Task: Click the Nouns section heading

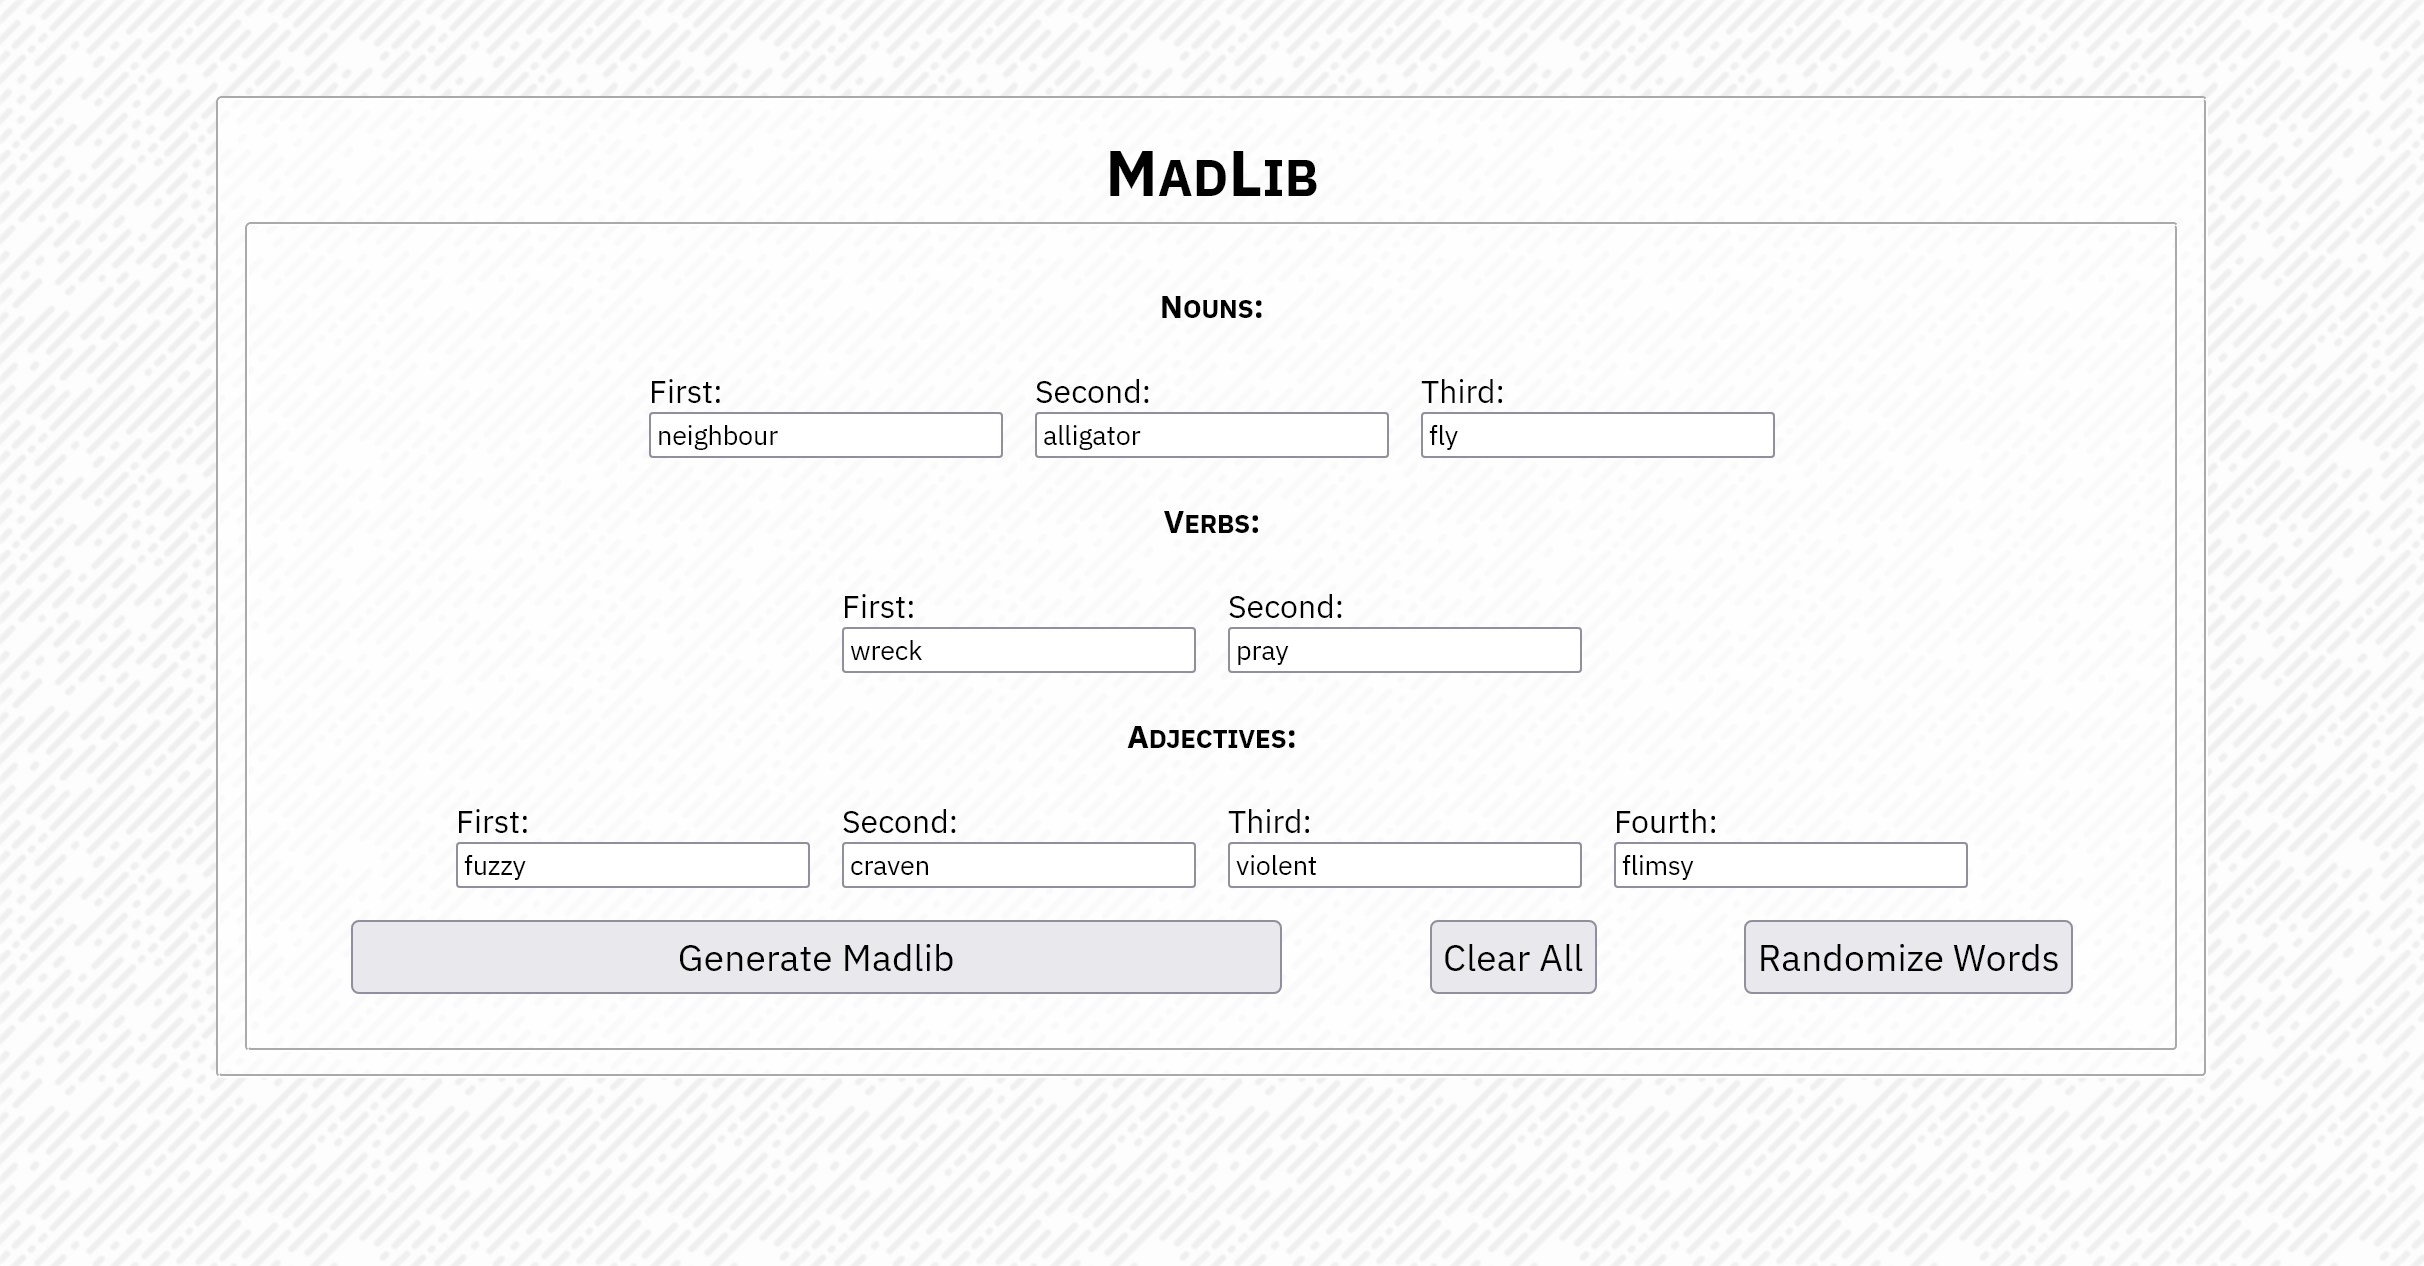Action: pos(1211,307)
